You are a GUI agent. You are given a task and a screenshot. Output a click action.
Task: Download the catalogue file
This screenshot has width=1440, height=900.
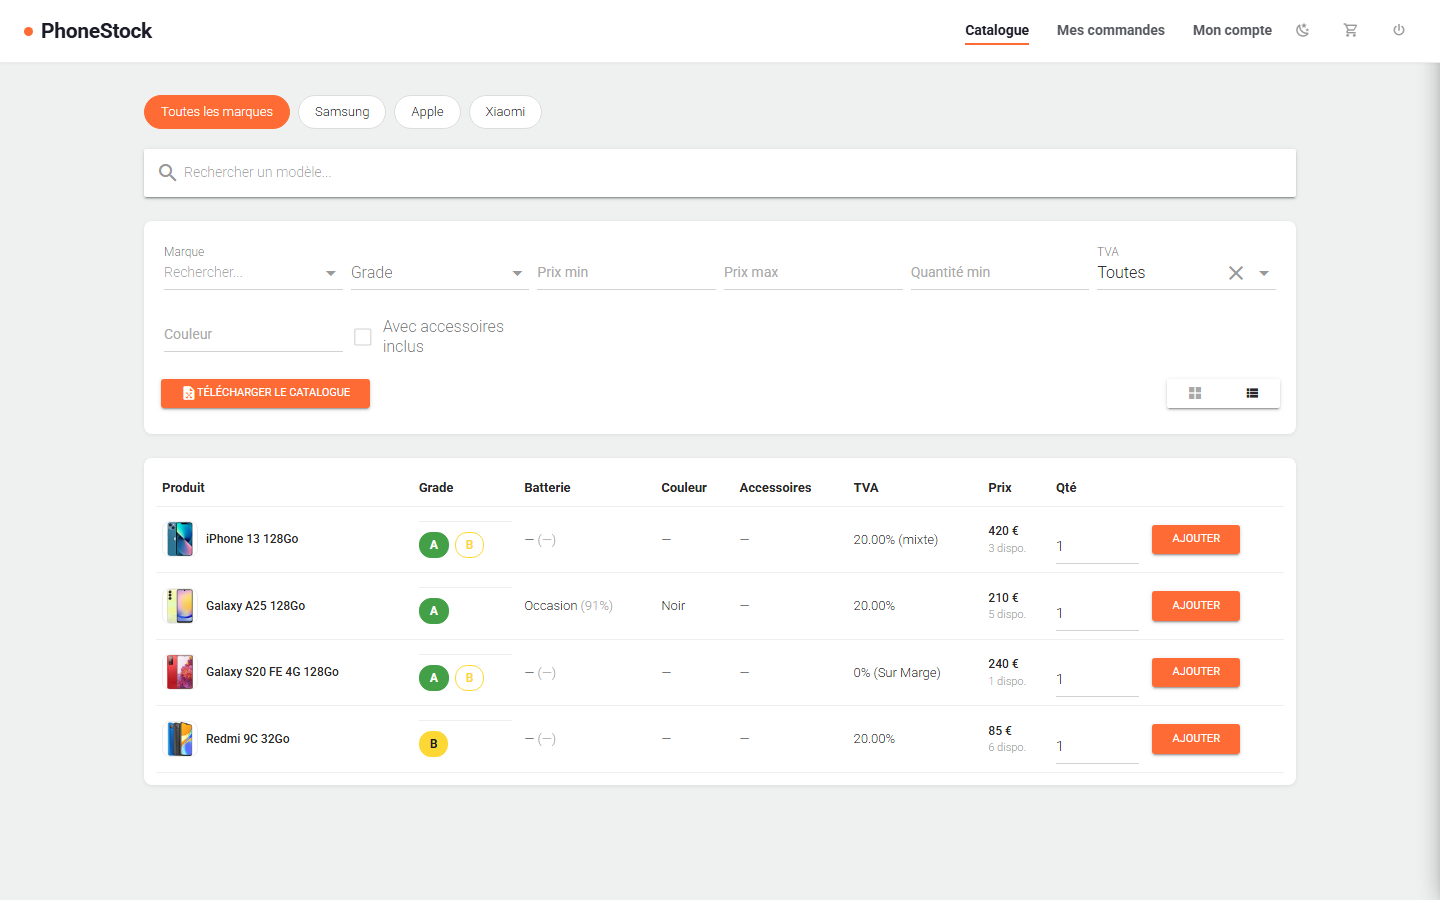[265, 393]
